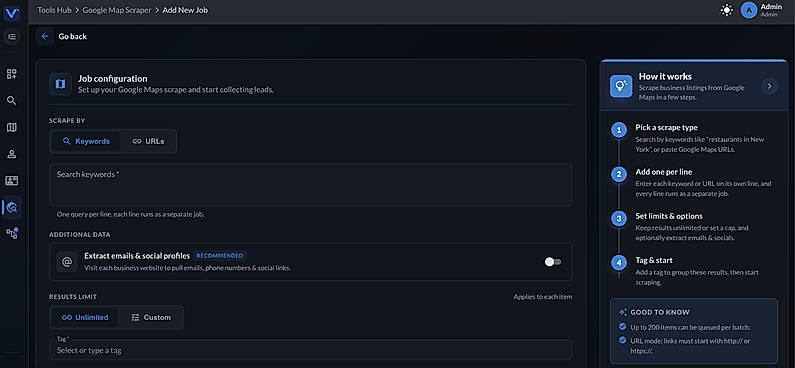Open the Admin user name menu
The width and height of the screenshot is (795, 368).
771,7
